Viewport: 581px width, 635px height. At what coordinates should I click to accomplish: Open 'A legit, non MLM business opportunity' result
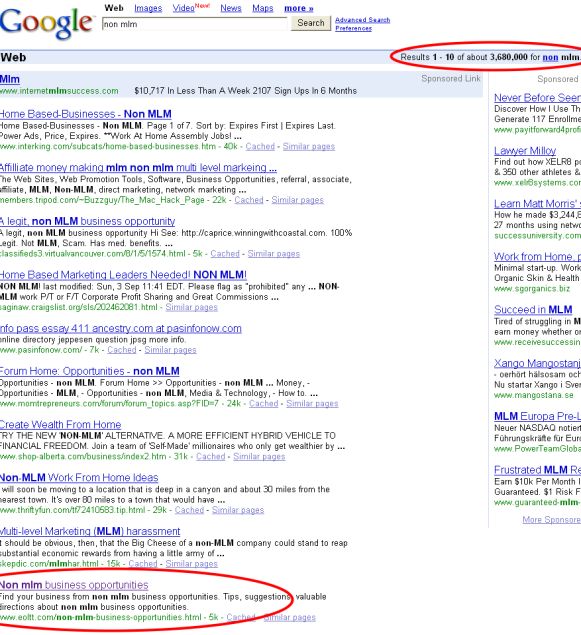(x=87, y=222)
